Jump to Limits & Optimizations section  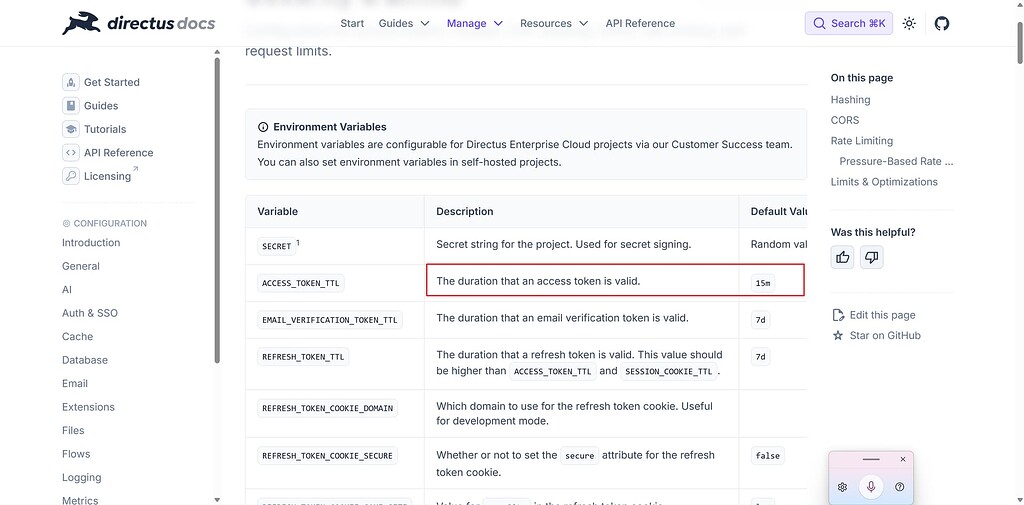pos(884,182)
